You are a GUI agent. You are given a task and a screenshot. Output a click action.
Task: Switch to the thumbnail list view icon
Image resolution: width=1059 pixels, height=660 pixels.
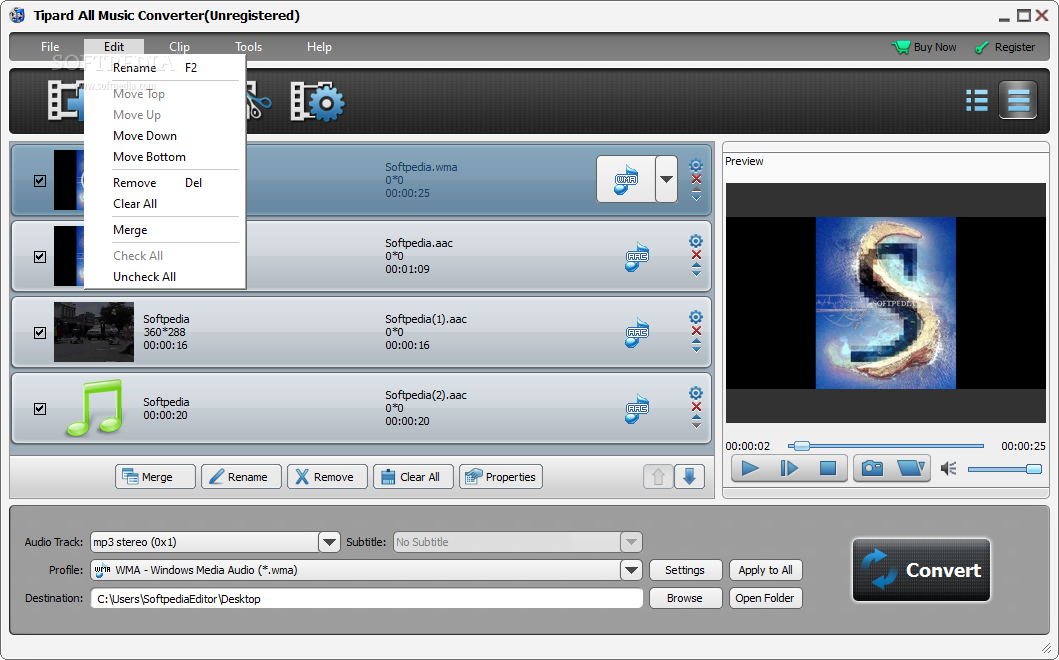[977, 100]
